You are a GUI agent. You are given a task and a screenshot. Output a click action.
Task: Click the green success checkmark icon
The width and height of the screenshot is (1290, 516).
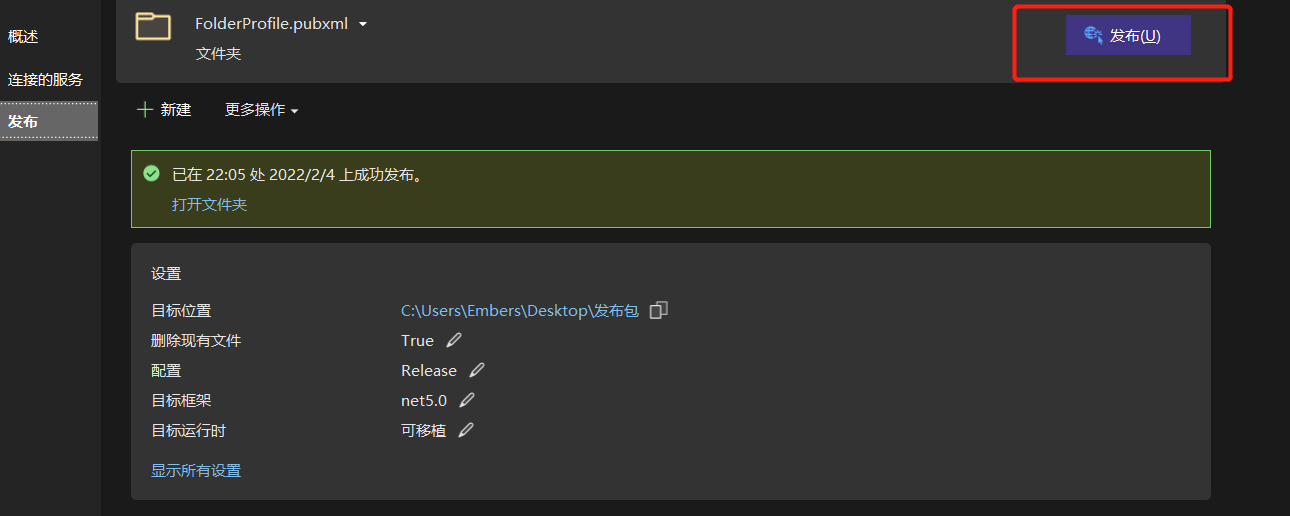pos(151,174)
